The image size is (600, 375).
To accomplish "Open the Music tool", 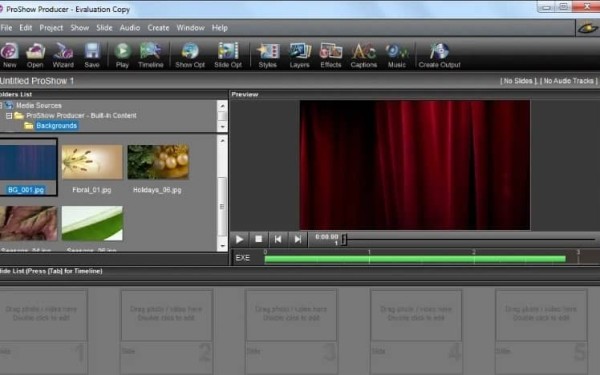I will [x=397, y=55].
